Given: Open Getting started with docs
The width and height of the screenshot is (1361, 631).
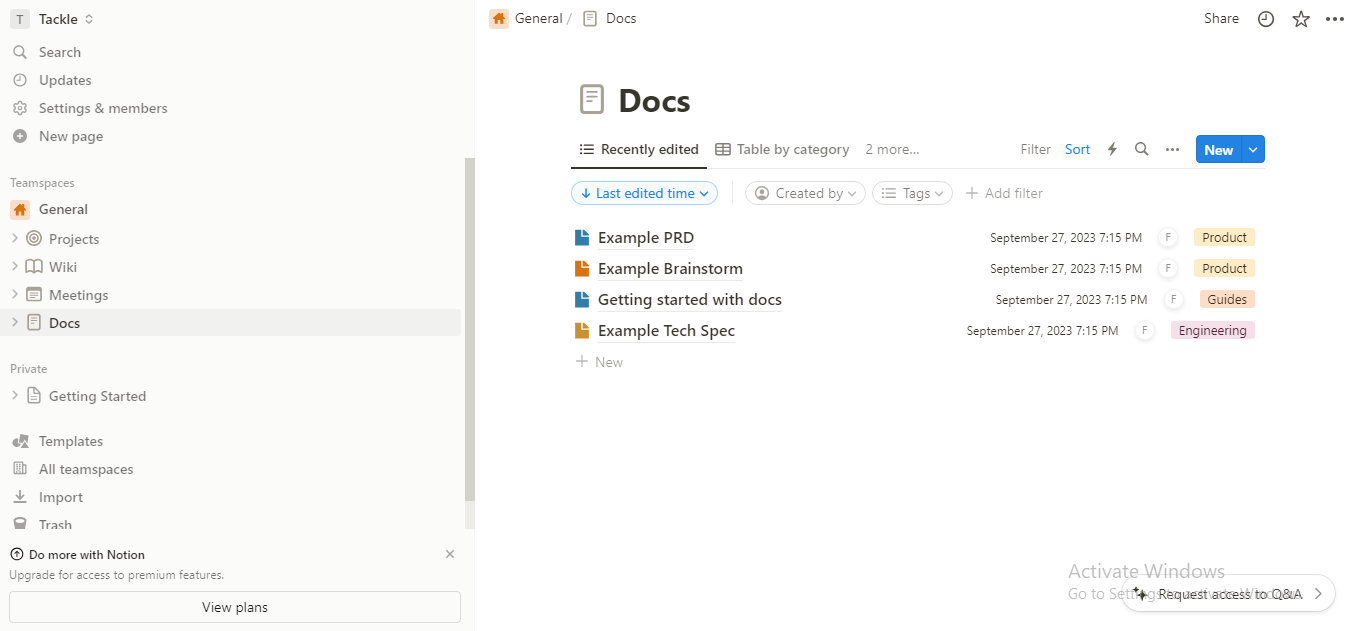Looking at the screenshot, I should coord(690,300).
